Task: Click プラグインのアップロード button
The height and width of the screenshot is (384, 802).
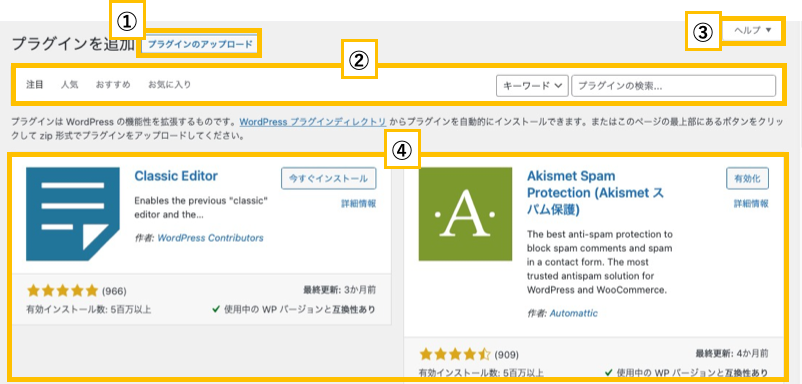Action: [x=200, y=44]
